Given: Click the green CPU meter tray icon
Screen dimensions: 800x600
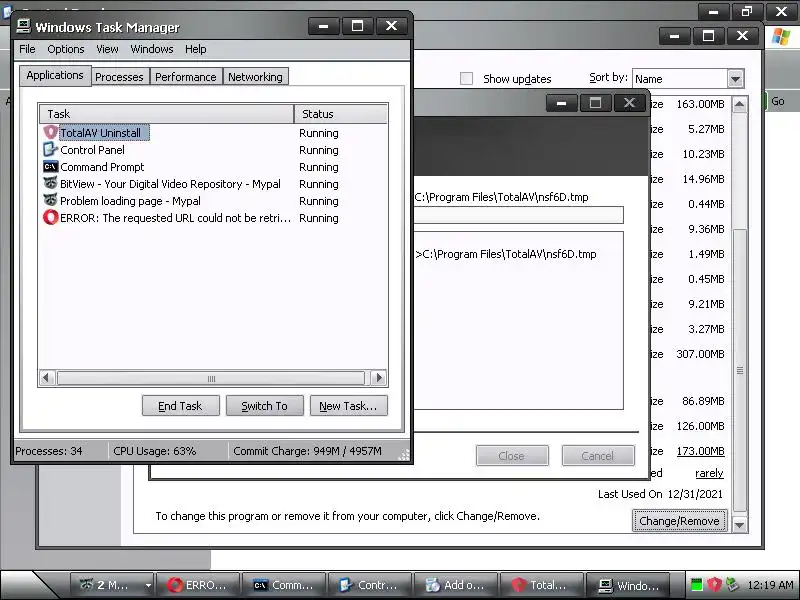Looking at the screenshot, I should tap(696, 585).
